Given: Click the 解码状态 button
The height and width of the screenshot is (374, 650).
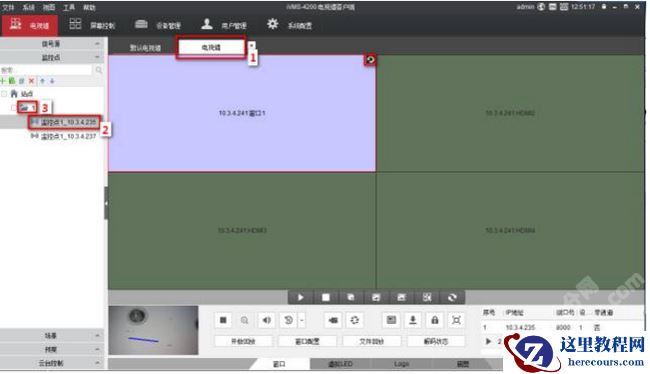Looking at the screenshot, I should [436, 341].
